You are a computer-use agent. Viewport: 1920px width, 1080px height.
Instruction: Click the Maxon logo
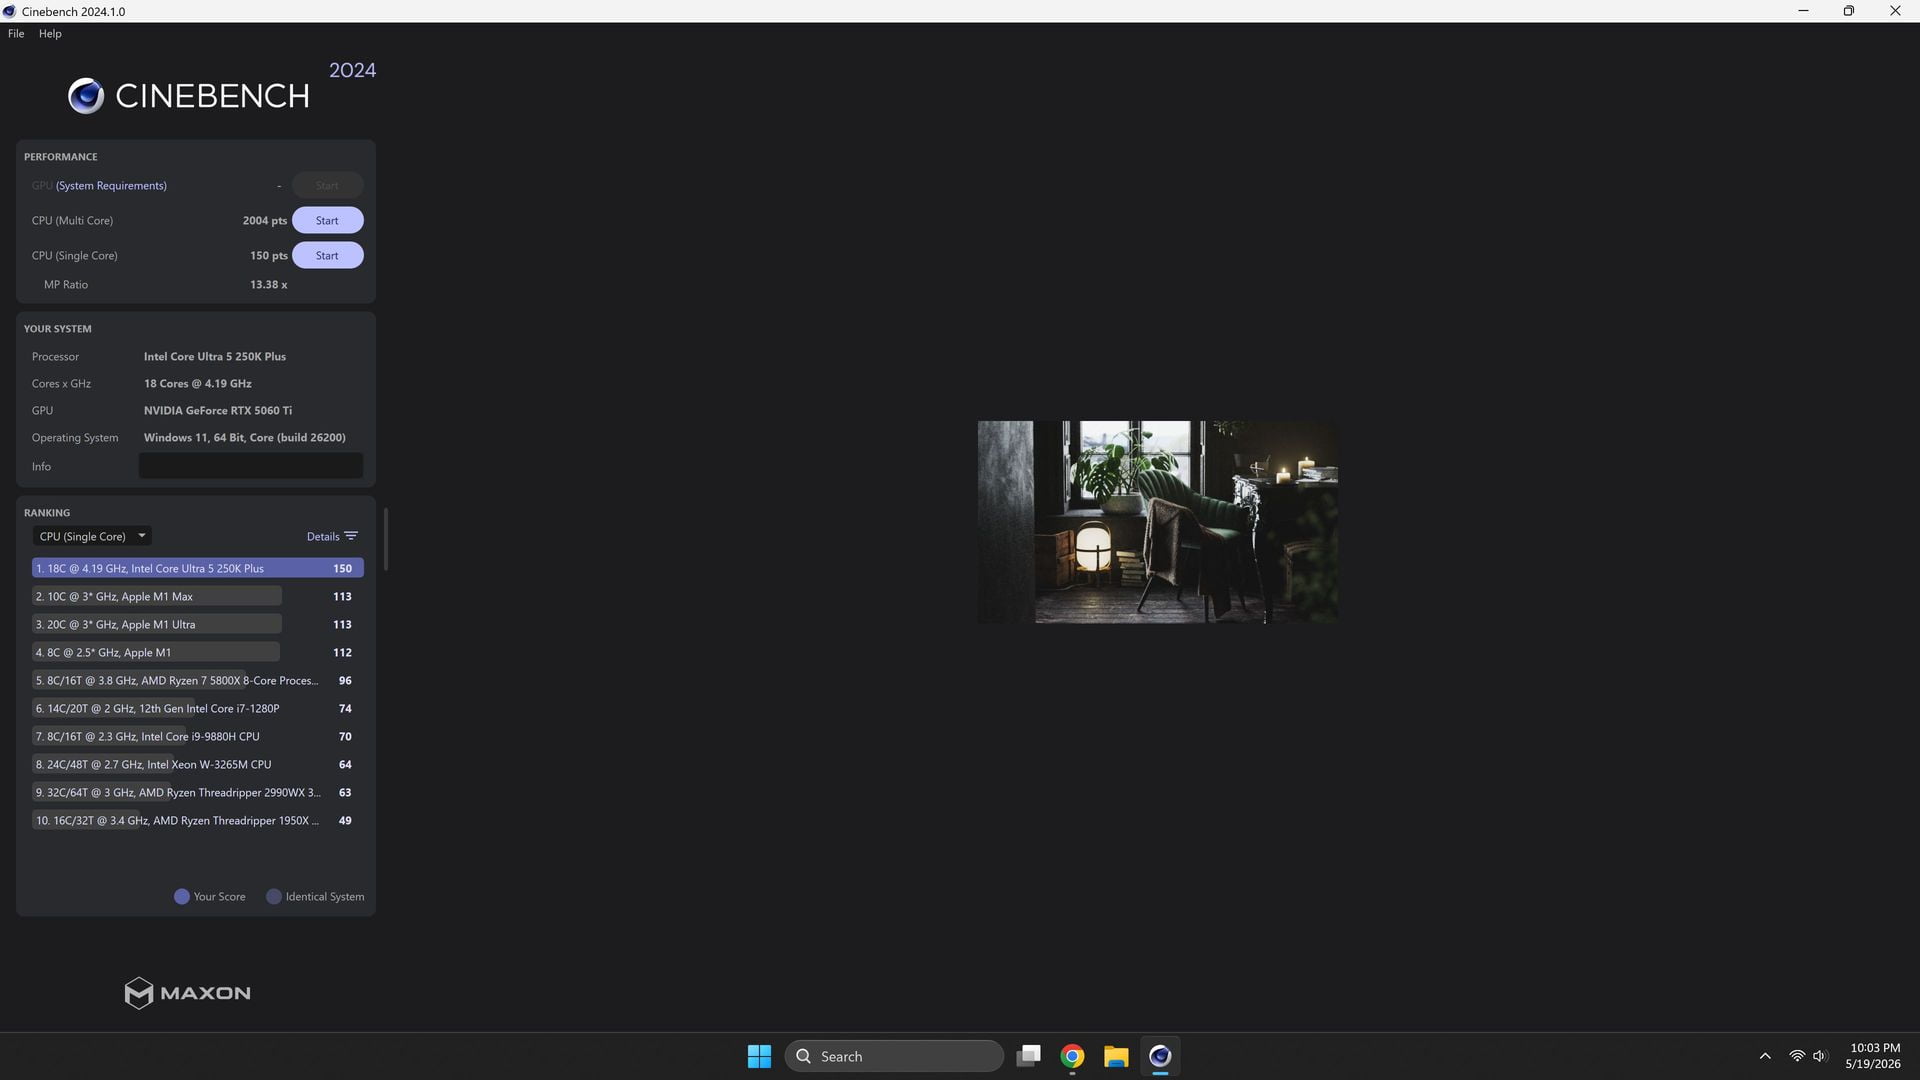coord(187,993)
